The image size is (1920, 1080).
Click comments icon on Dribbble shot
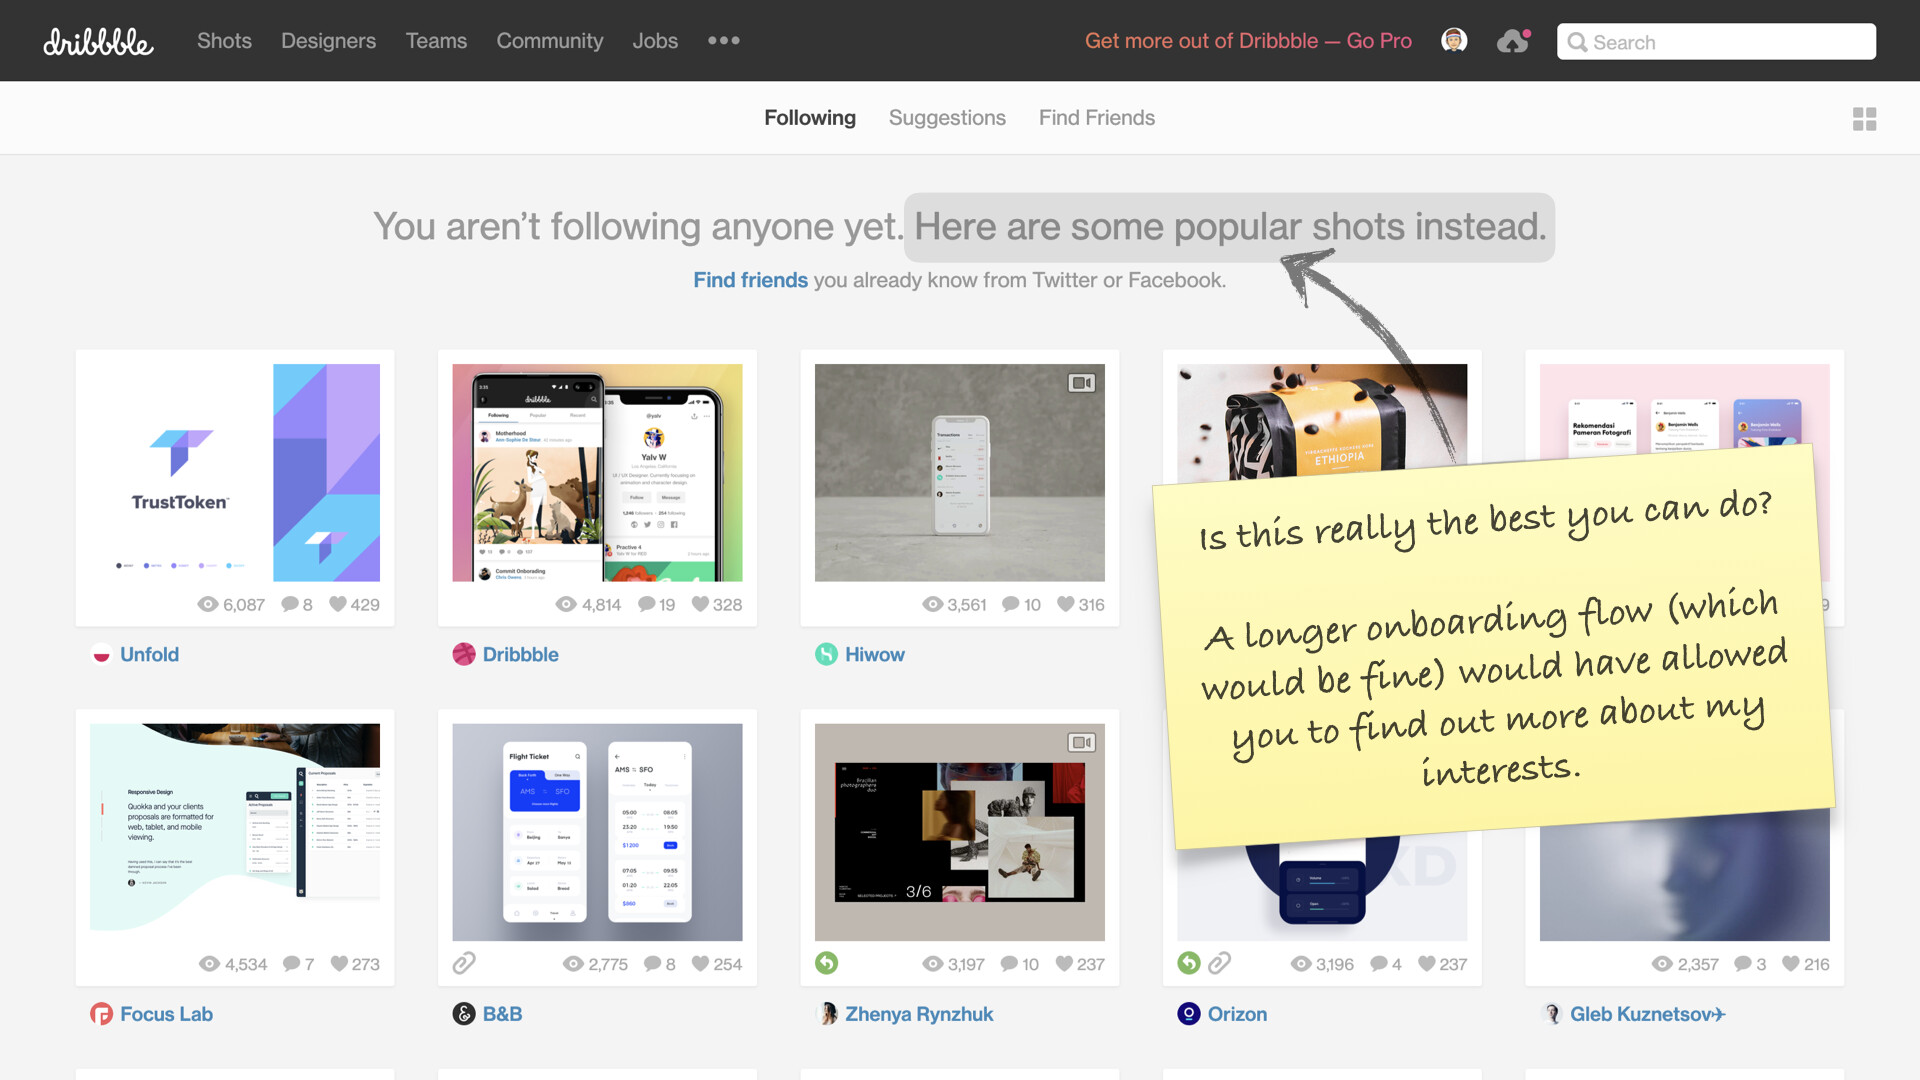click(x=646, y=604)
